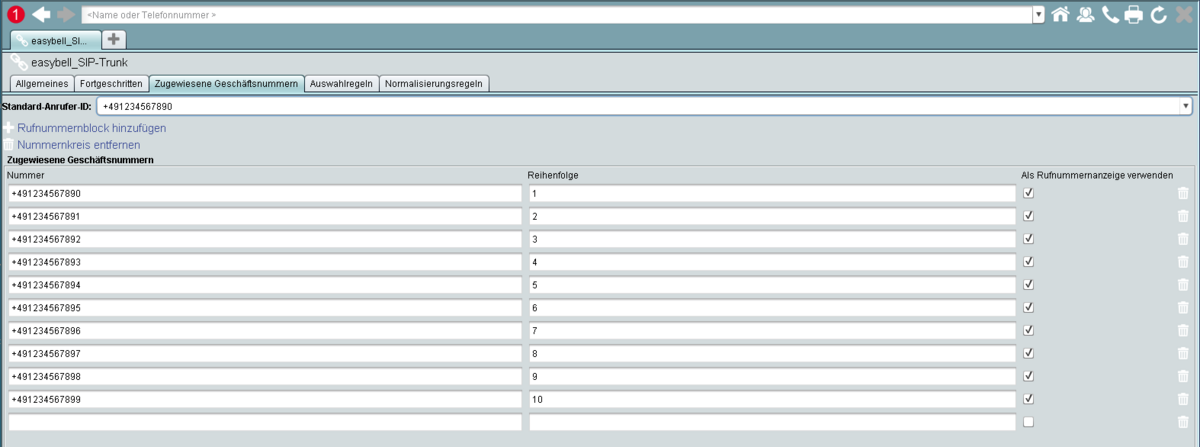Open the Auswahlregeln tab
1200x447 pixels.
[x=341, y=83]
